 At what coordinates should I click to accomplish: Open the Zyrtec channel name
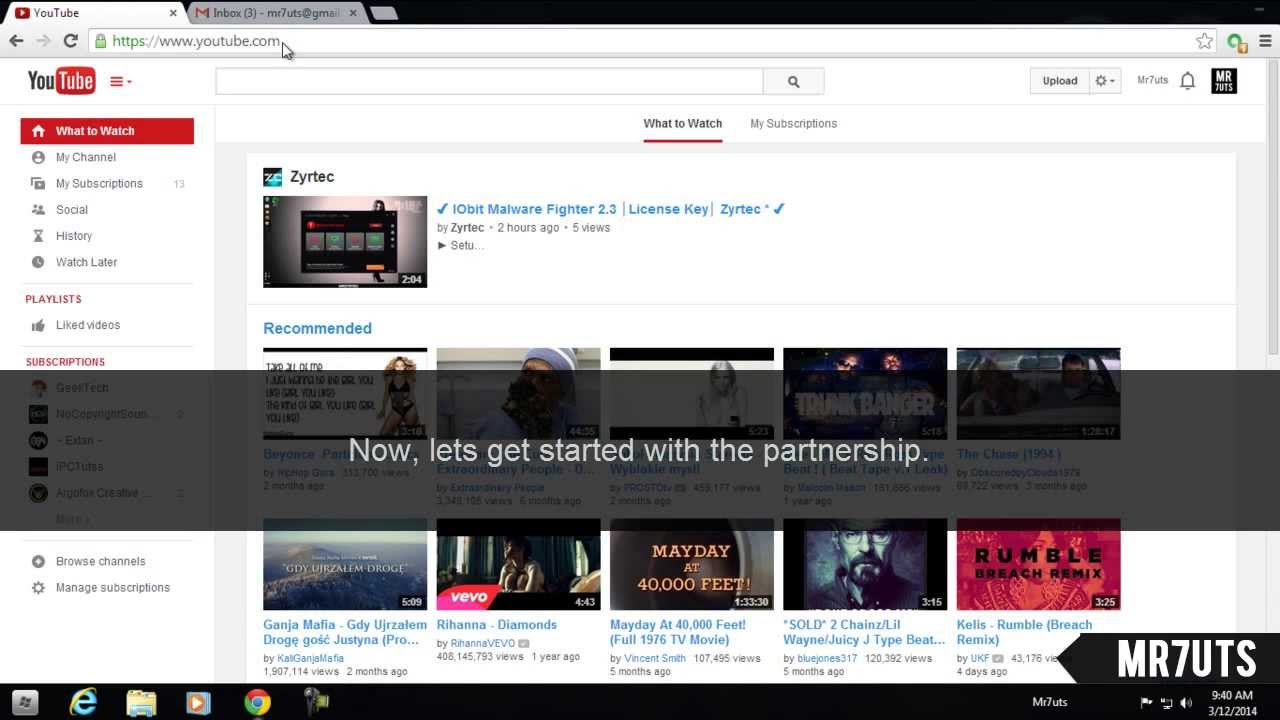[x=312, y=177]
